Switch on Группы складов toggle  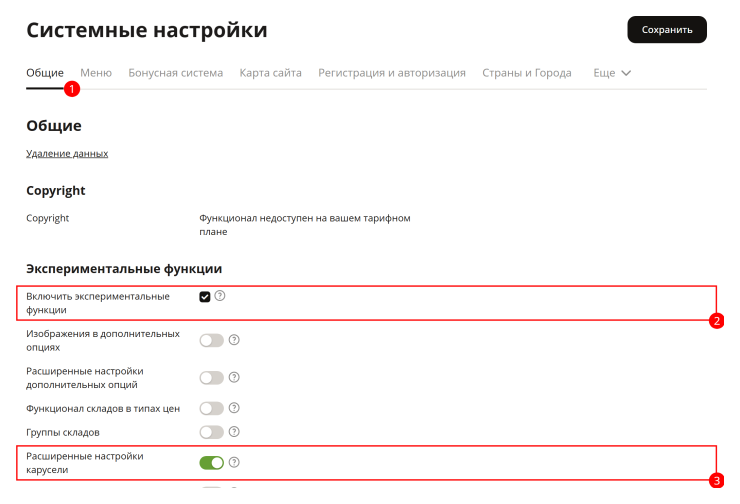click(211, 432)
